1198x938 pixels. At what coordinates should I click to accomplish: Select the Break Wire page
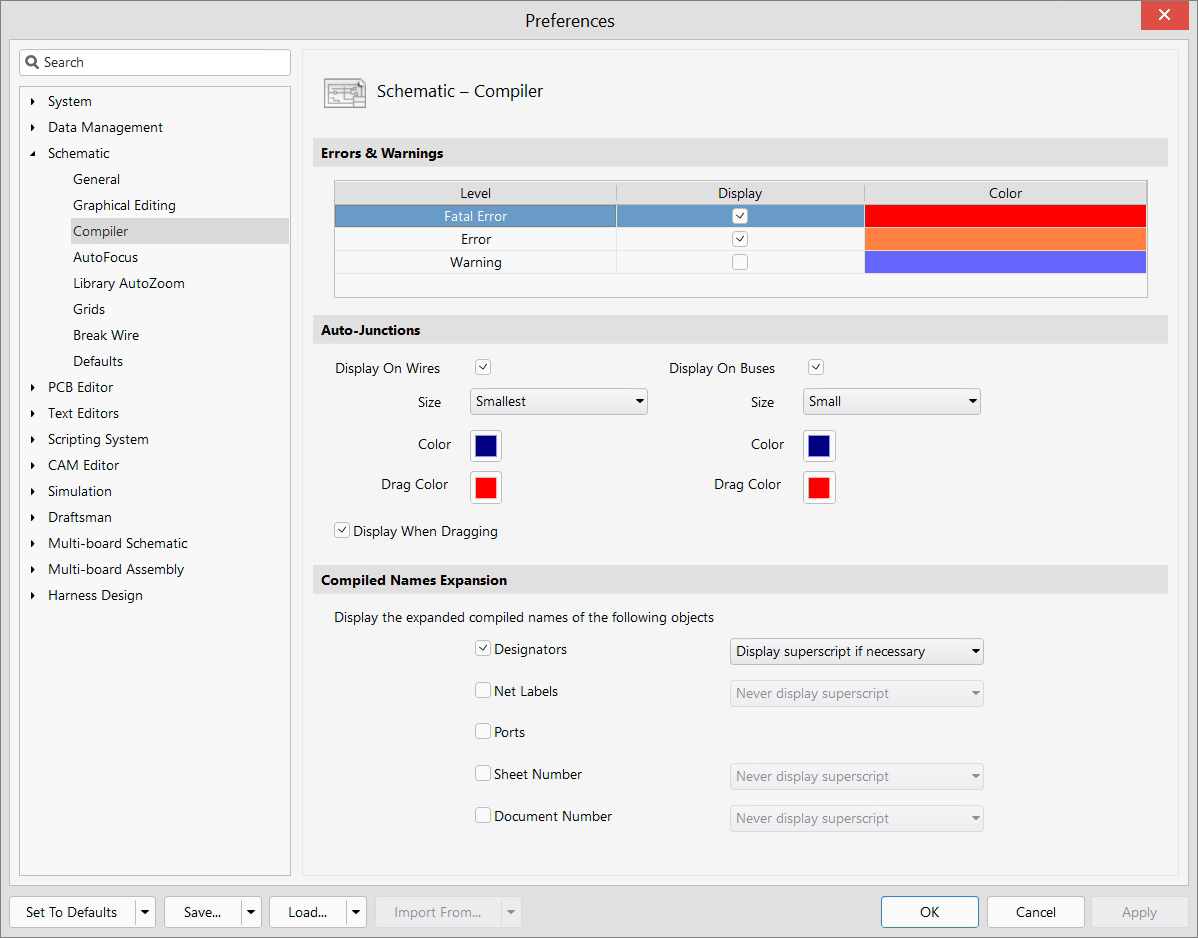coord(105,335)
